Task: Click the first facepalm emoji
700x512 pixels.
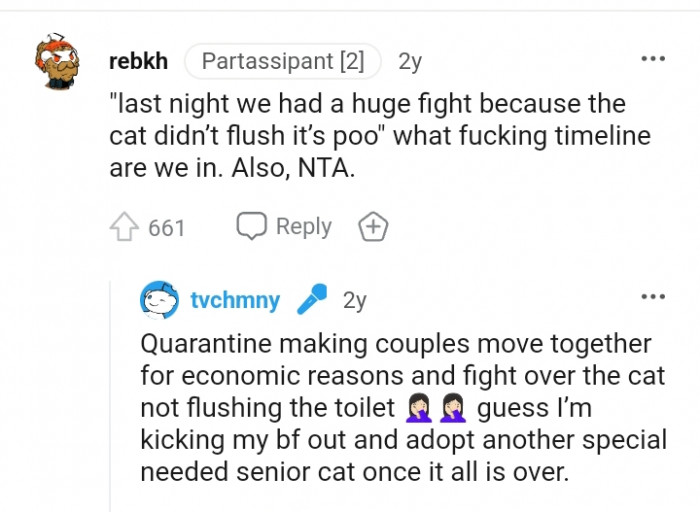Action: 421,409
